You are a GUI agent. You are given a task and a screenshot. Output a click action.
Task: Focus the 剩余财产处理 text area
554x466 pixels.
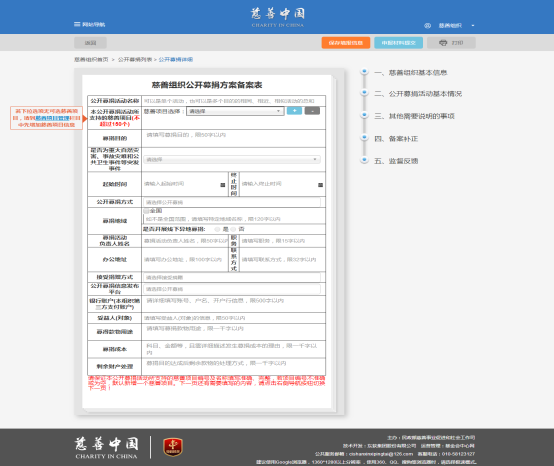click(233, 366)
